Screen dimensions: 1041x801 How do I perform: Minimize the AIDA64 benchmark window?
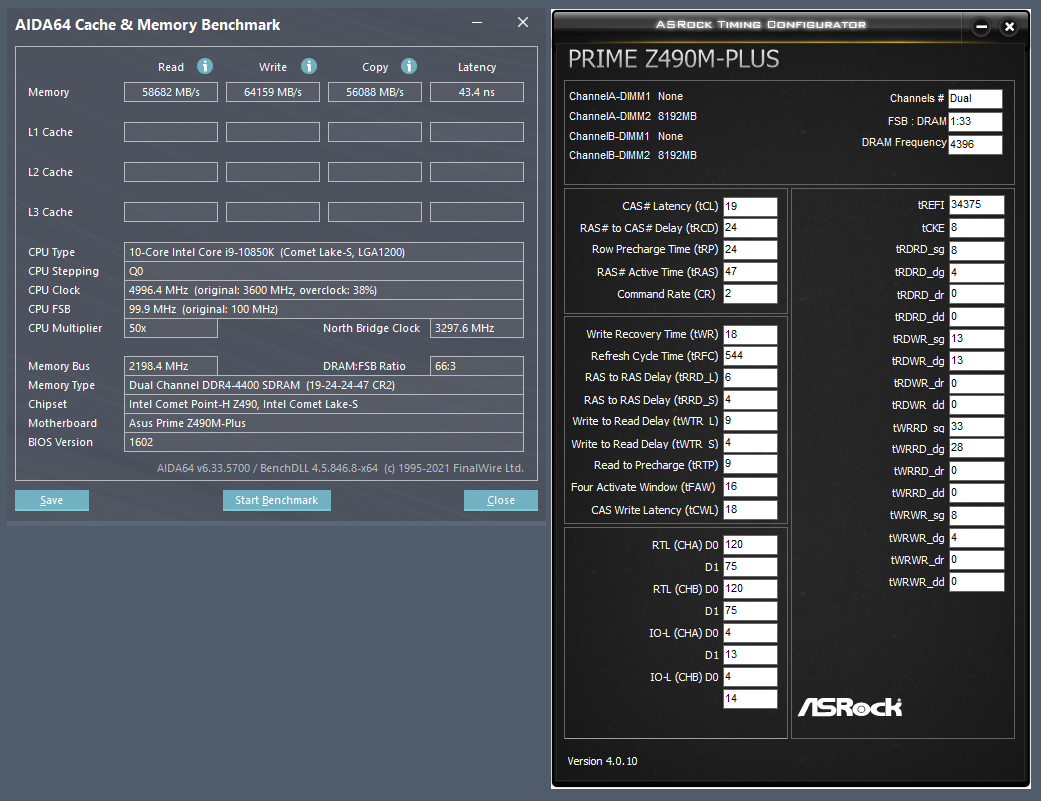477,23
